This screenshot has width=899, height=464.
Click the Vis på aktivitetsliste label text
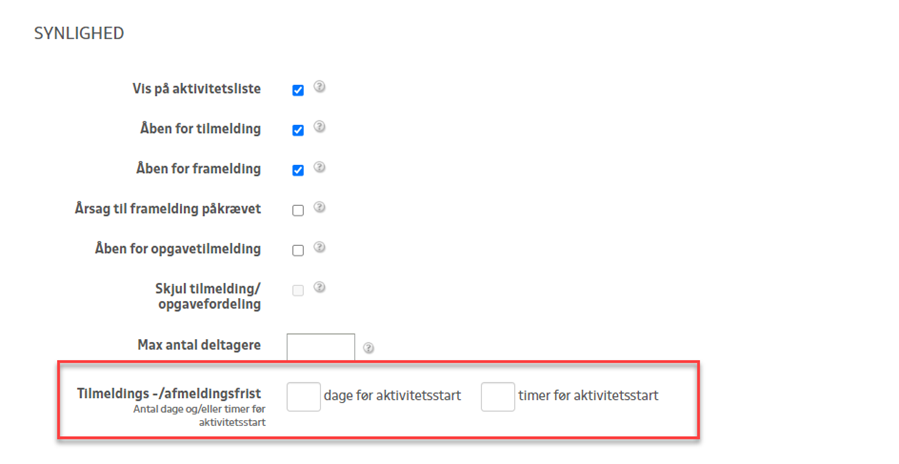(x=196, y=89)
